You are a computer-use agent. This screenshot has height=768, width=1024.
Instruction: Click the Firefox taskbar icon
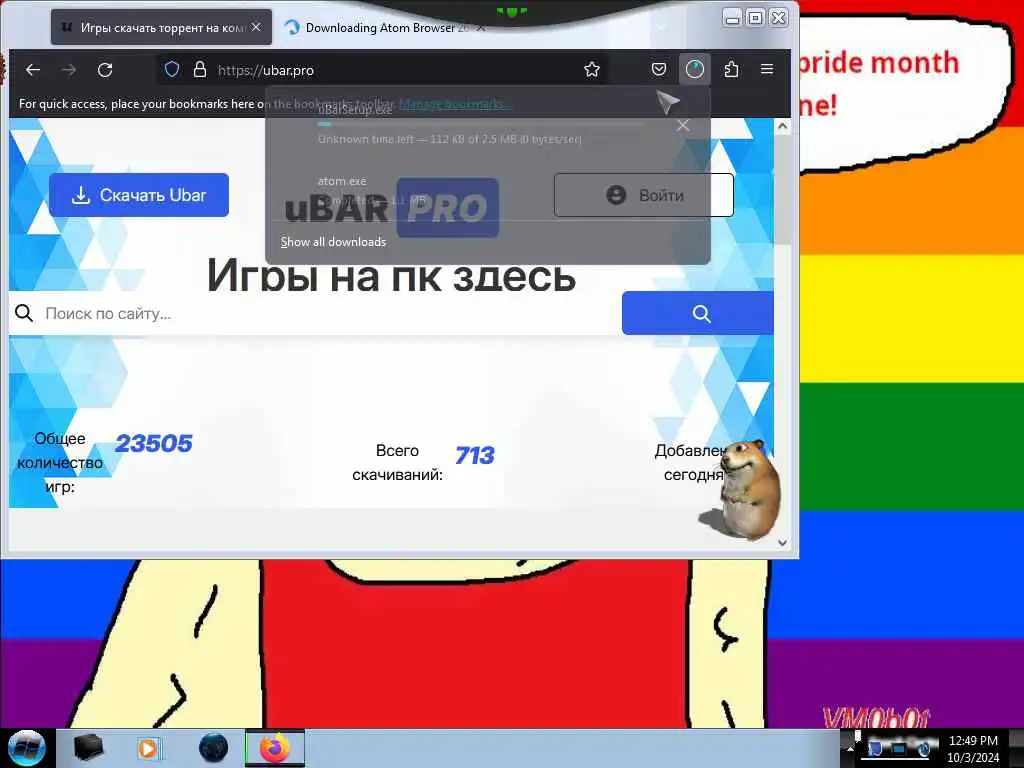pyautogui.click(x=275, y=748)
